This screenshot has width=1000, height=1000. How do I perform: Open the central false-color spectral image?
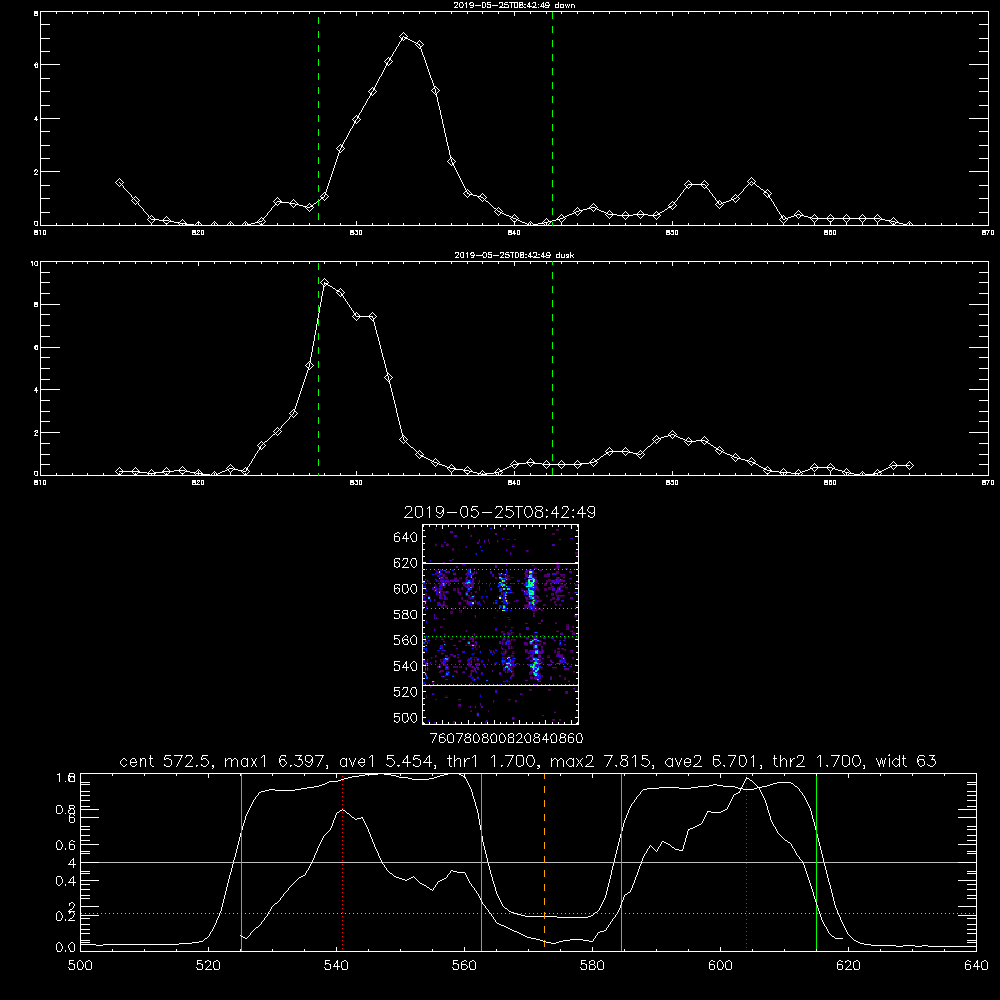[500, 624]
